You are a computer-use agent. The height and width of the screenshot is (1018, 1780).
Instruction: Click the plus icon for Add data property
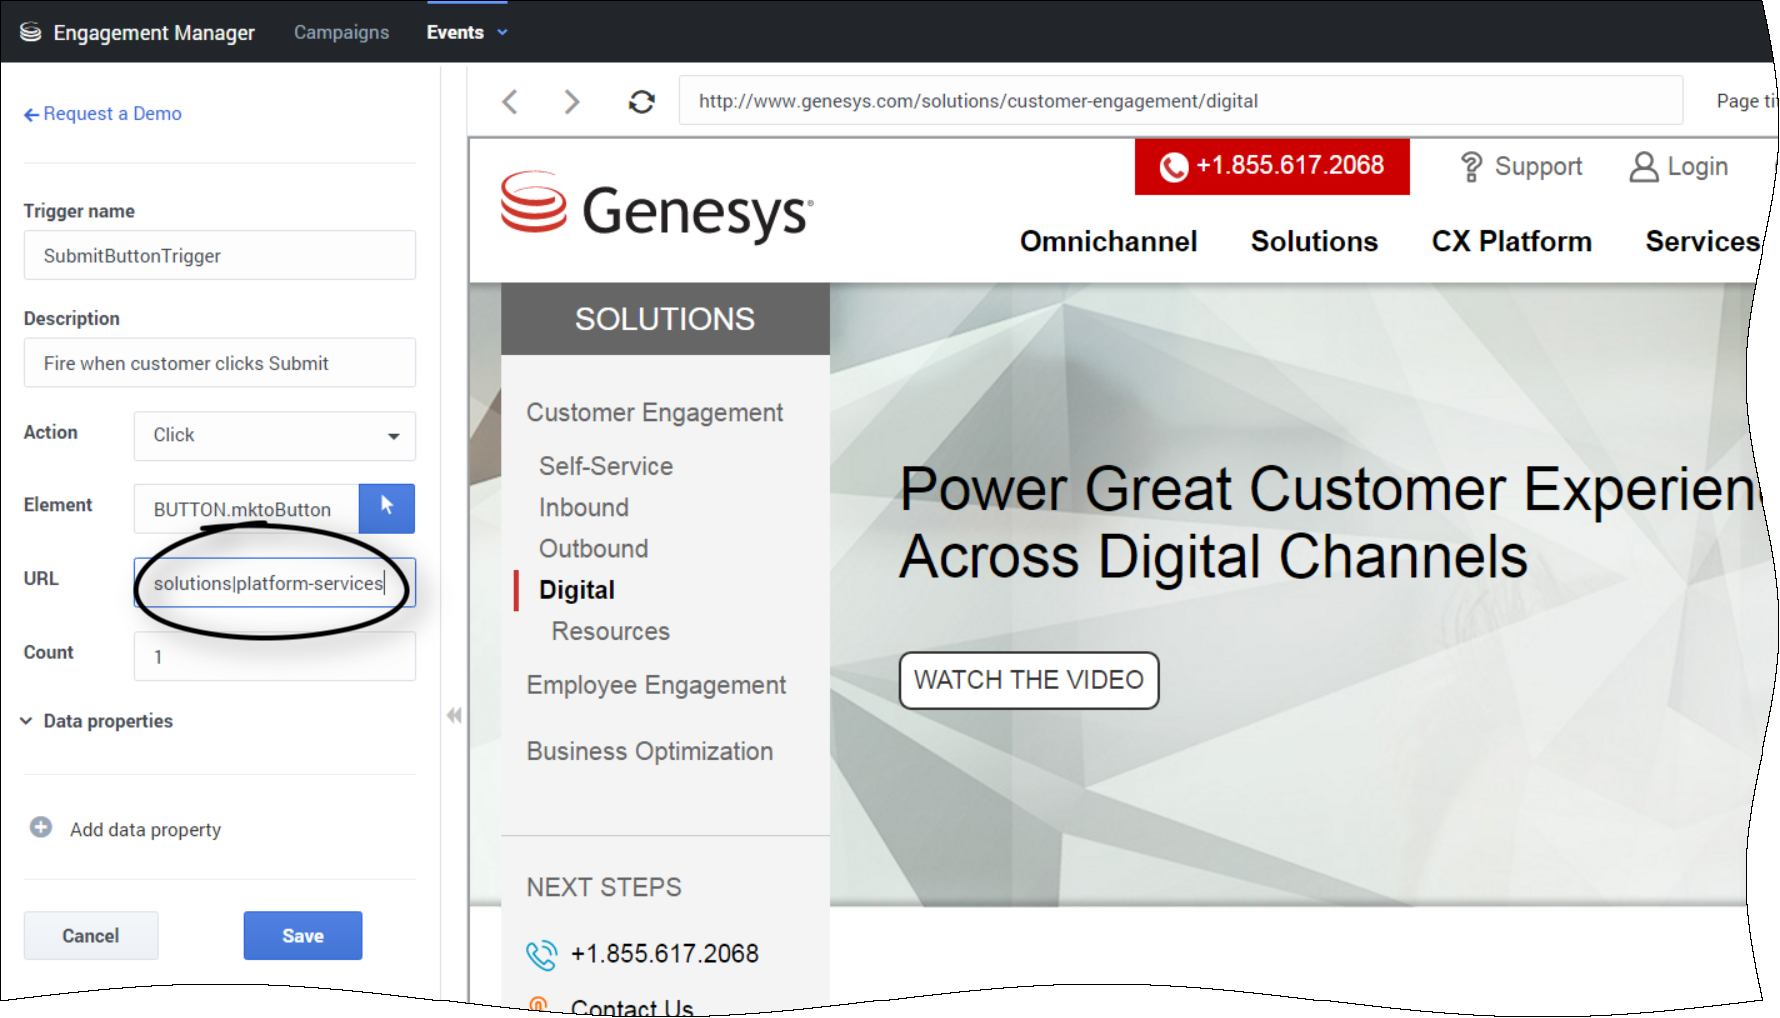click(x=41, y=828)
